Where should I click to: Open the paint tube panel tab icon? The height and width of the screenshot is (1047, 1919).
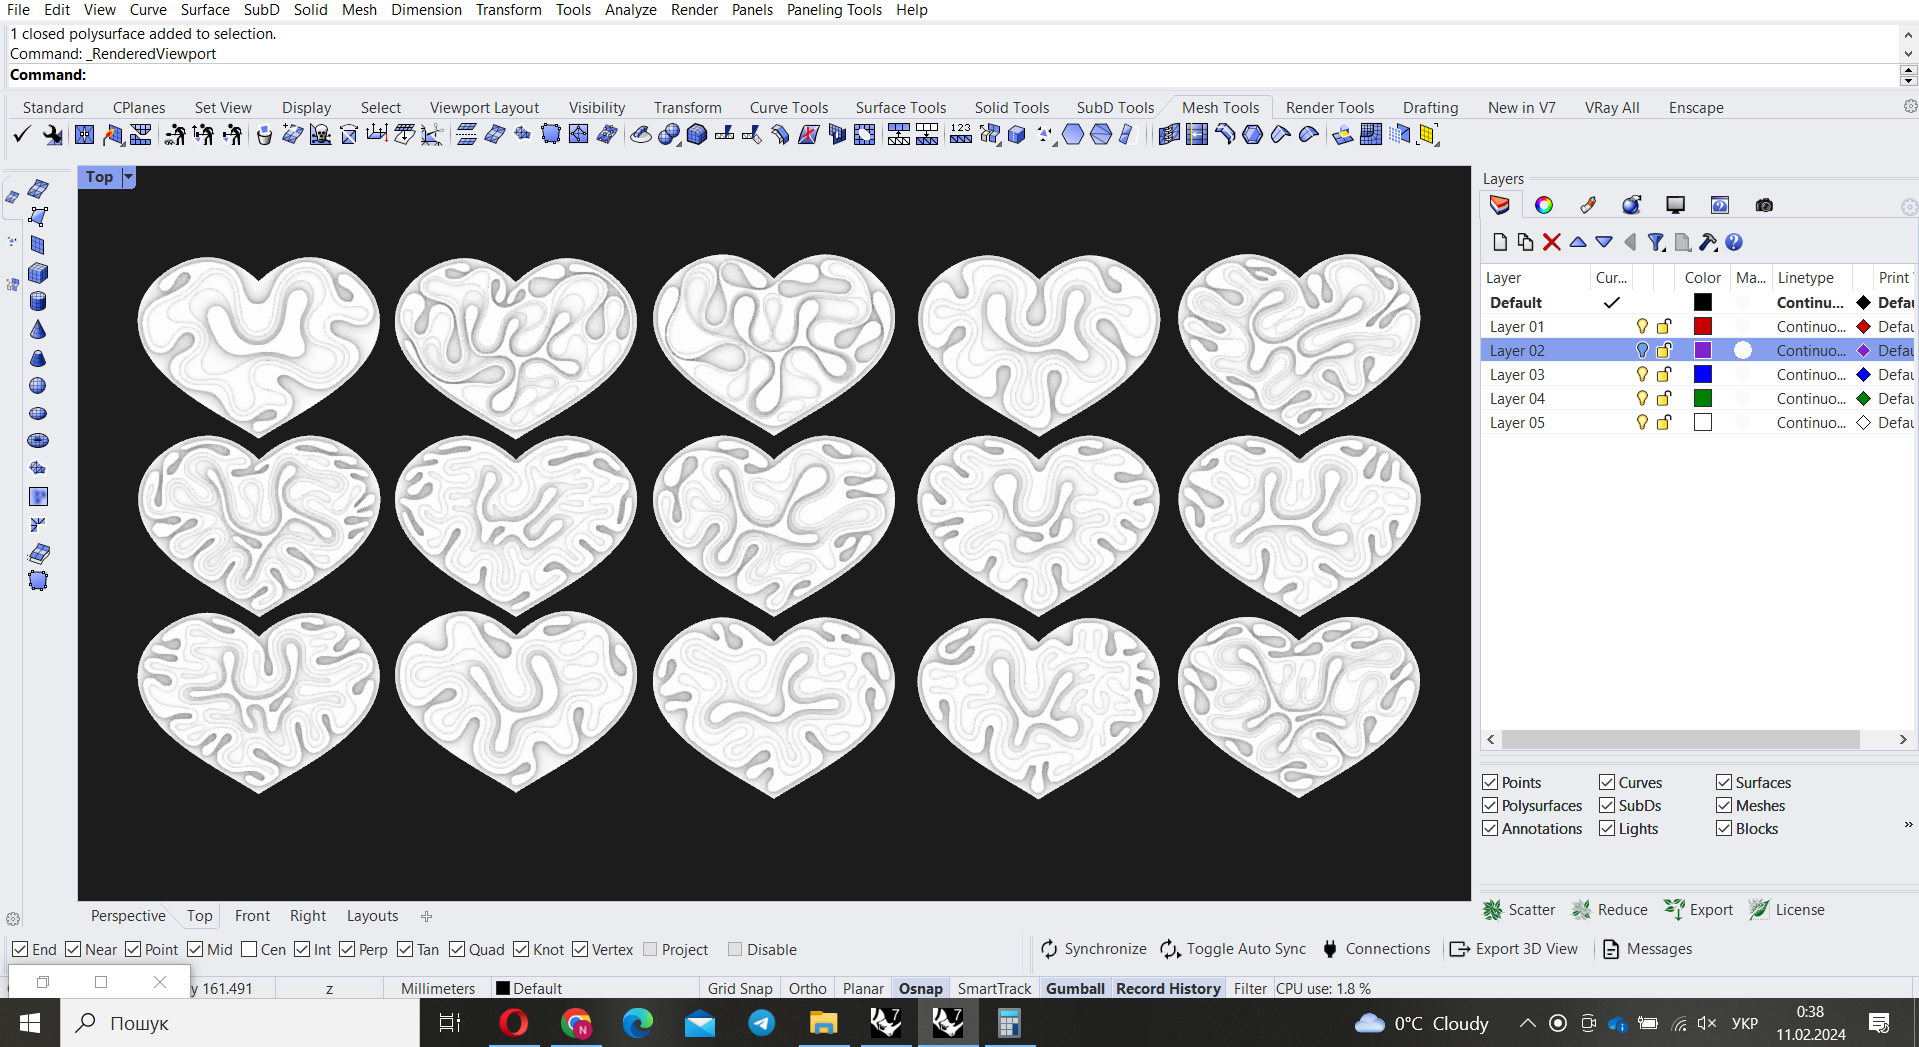coord(1588,205)
